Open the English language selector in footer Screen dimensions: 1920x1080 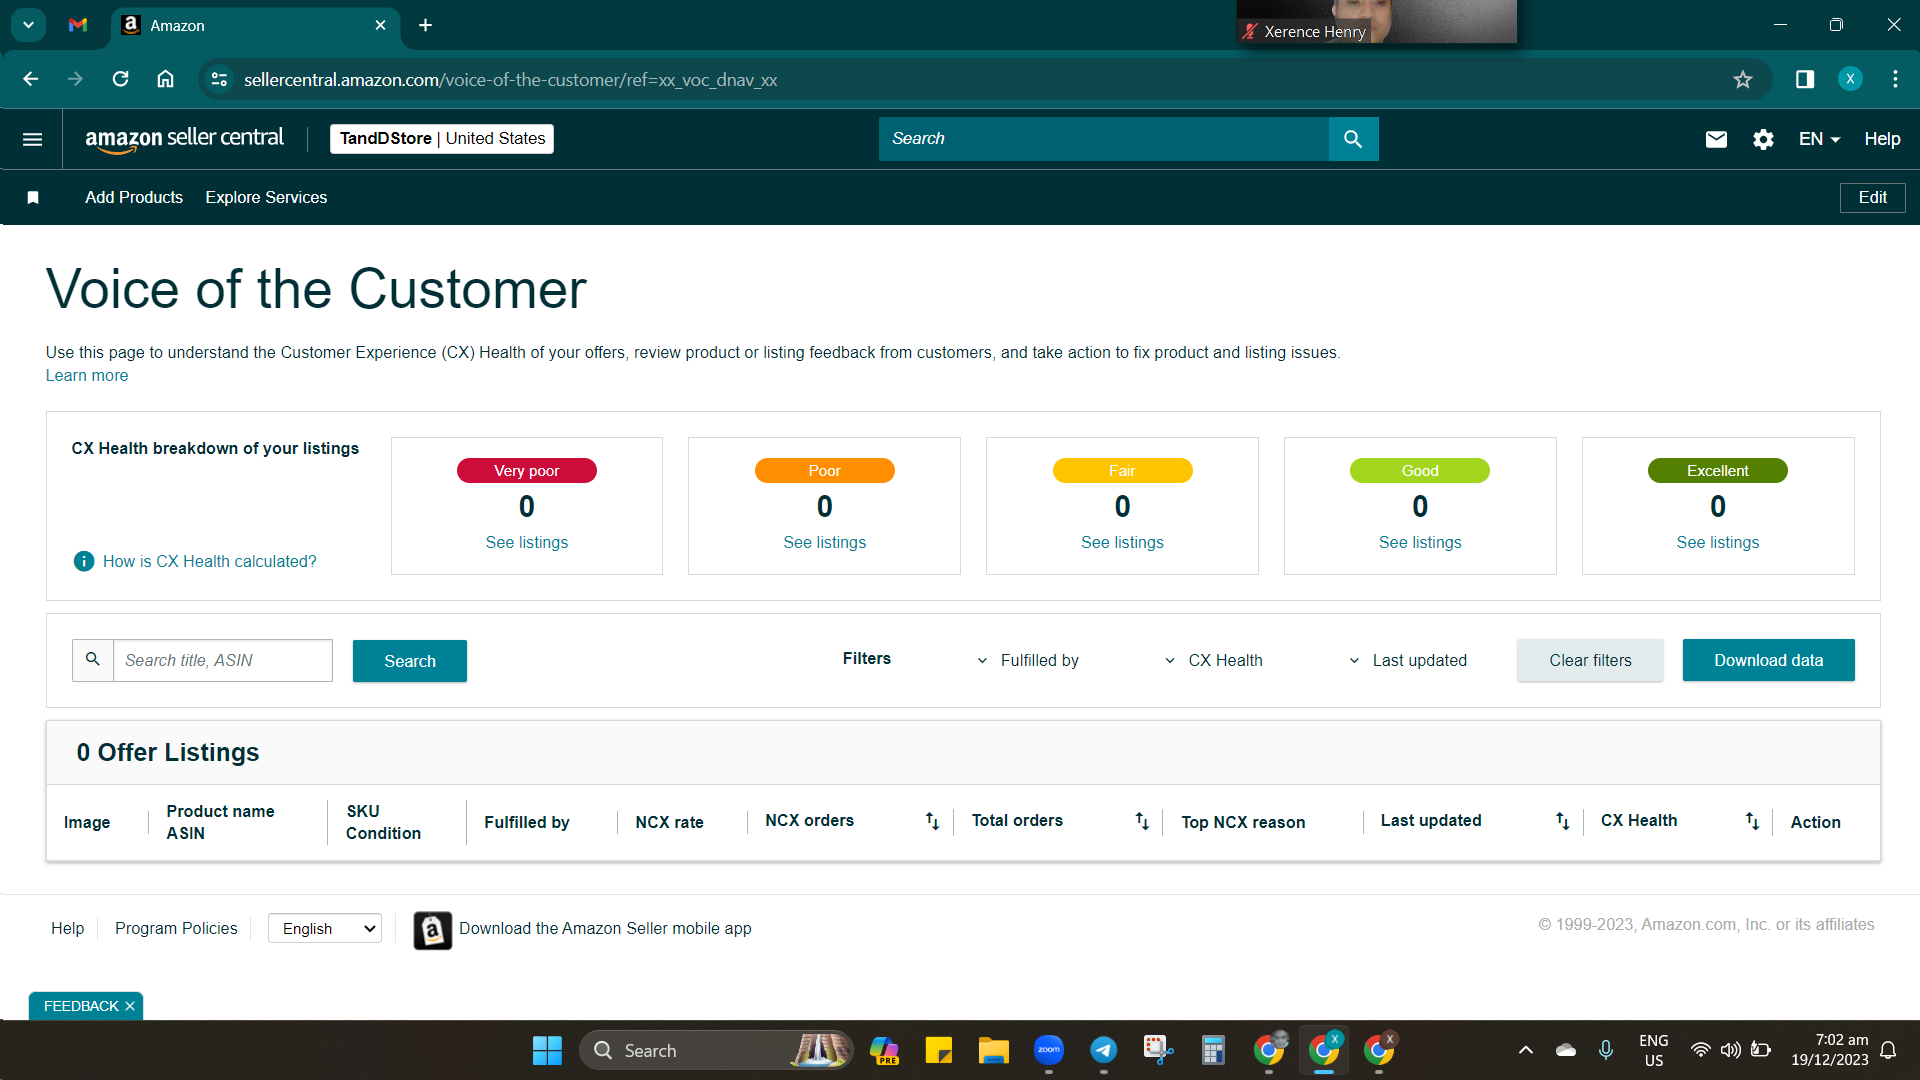(x=325, y=929)
